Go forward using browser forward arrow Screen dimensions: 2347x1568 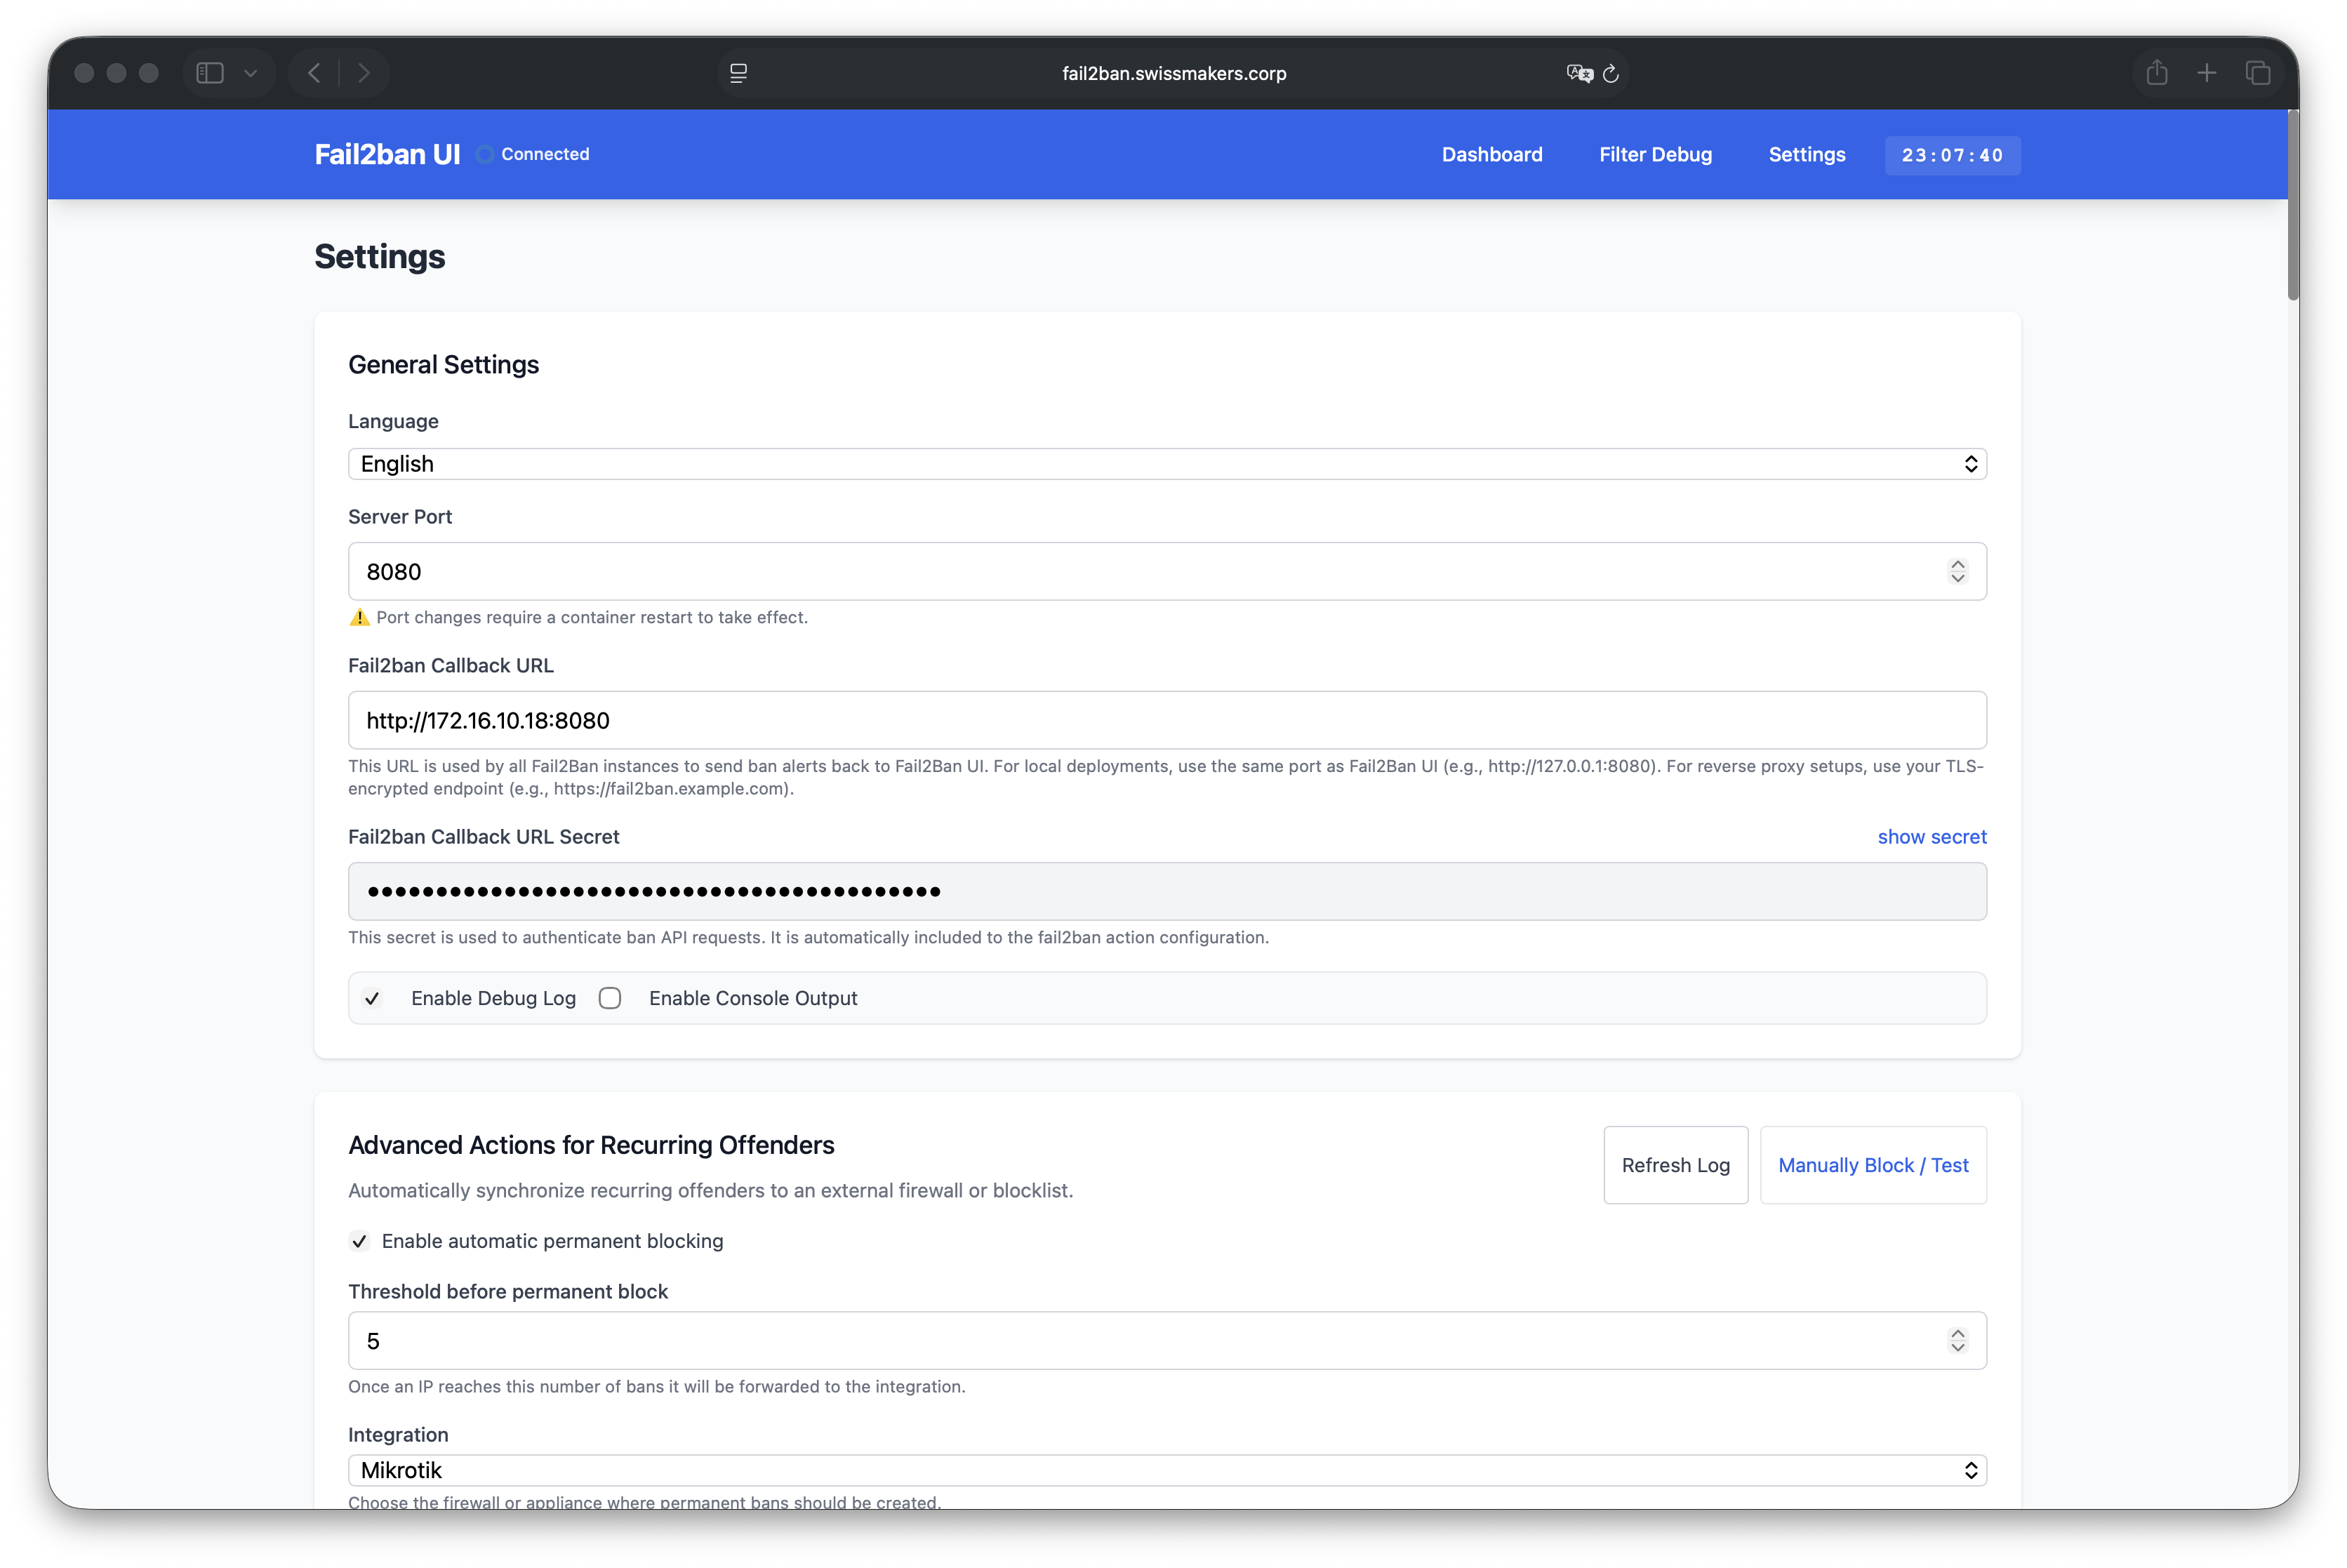click(x=364, y=73)
